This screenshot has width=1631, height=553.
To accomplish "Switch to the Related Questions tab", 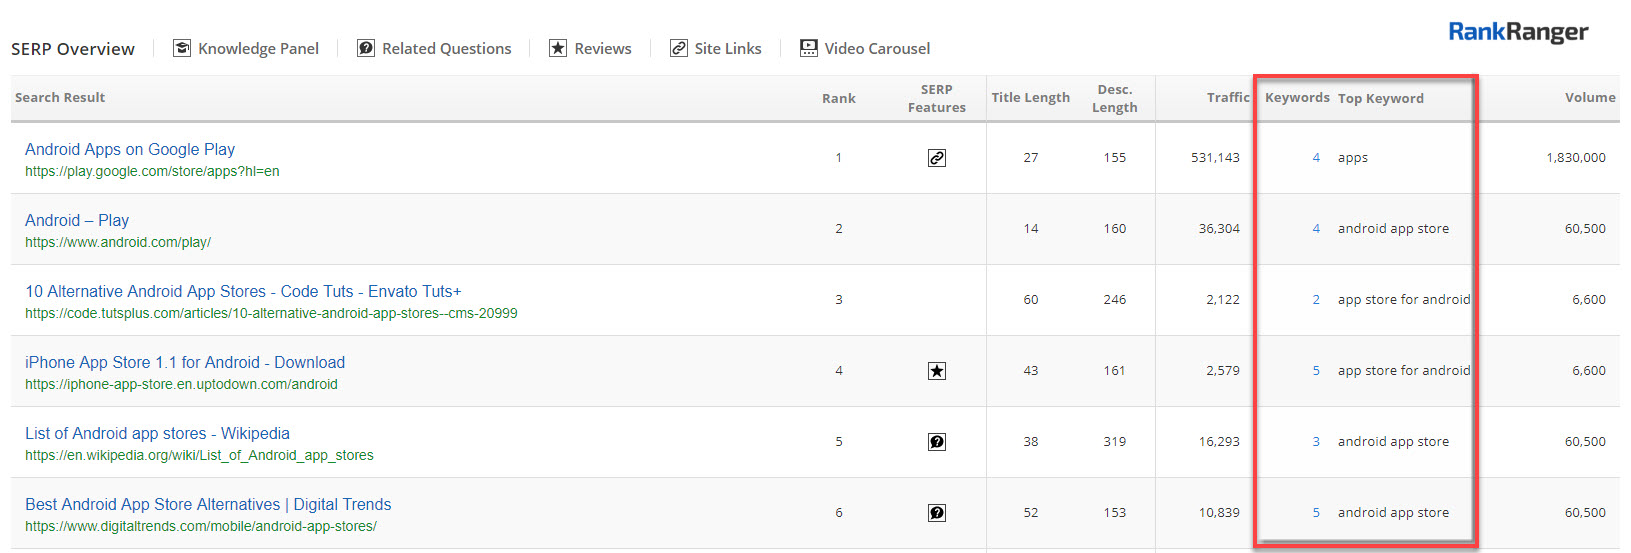I will tap(446, 48).
